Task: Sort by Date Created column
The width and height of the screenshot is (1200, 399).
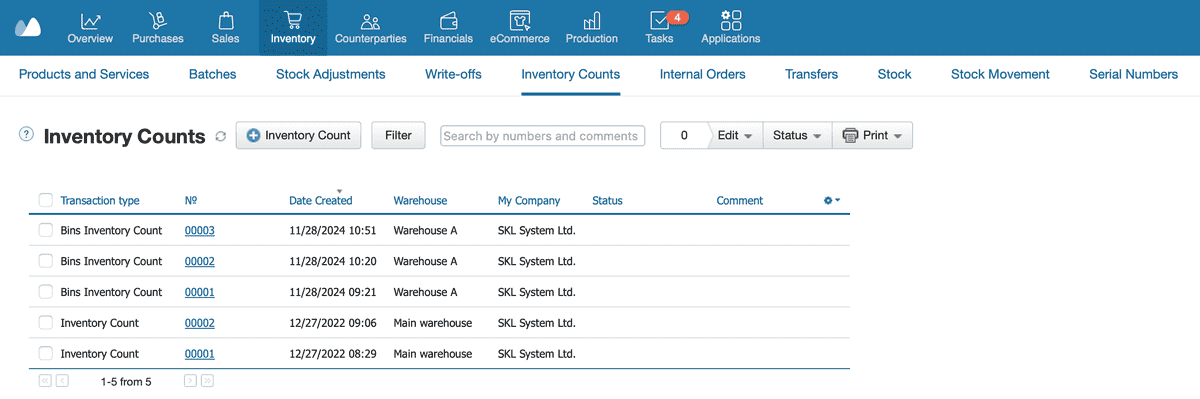Action: [x=320, y=200]
